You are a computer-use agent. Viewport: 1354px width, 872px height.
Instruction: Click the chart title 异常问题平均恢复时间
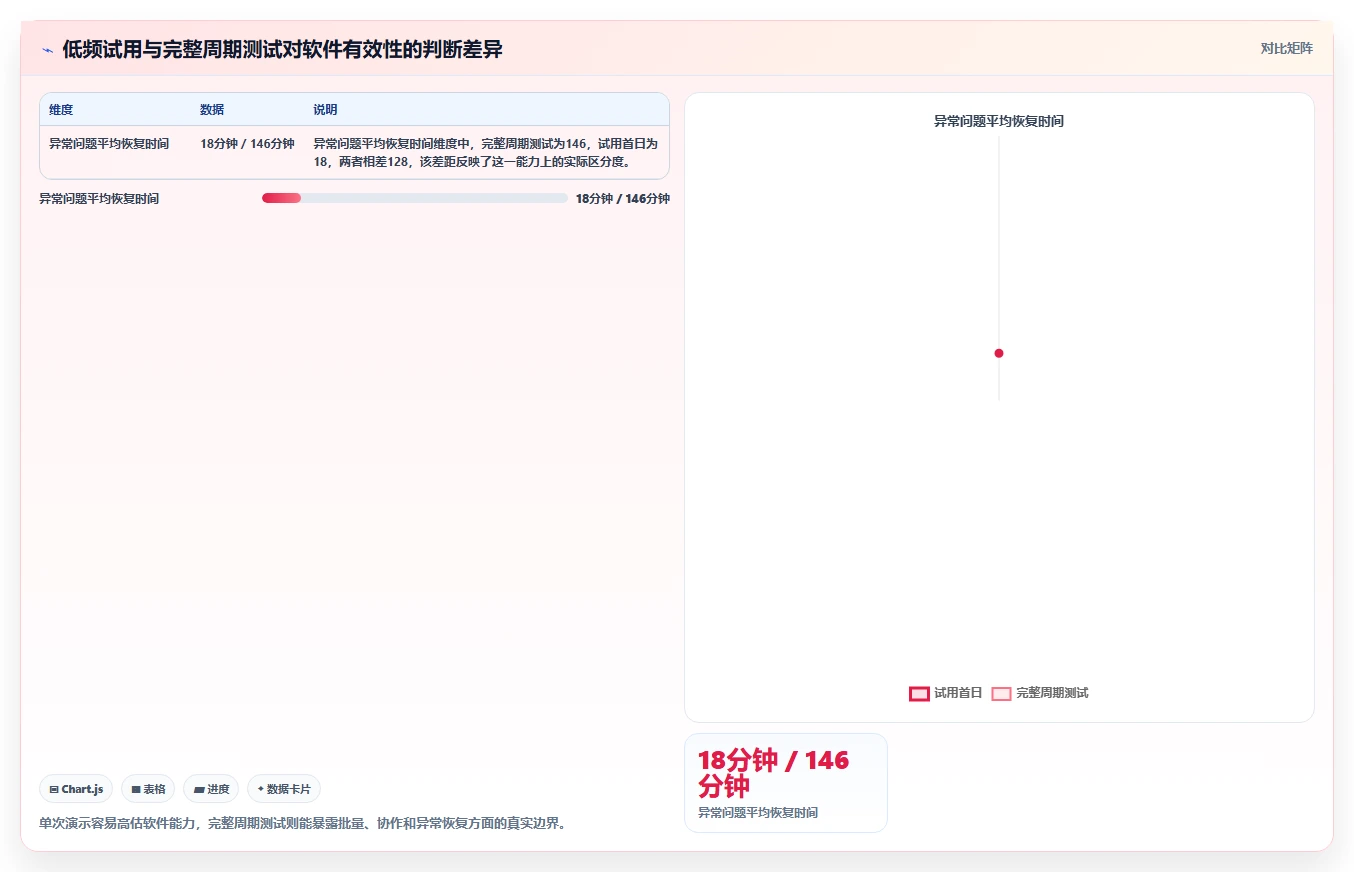click(x=998, y=121)
